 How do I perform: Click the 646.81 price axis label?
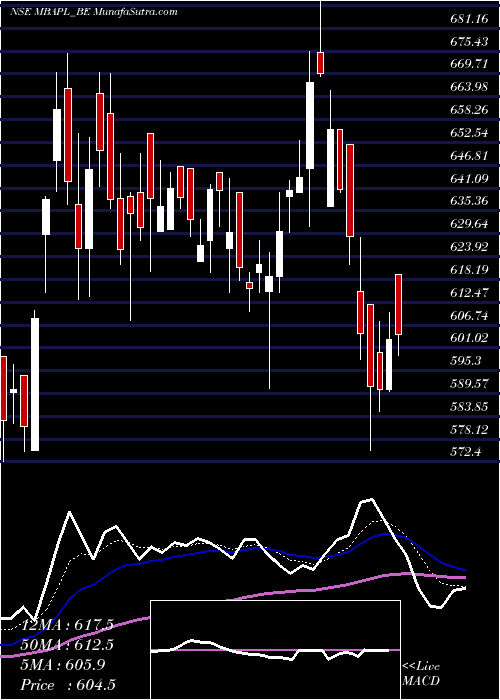click(470, 155)
